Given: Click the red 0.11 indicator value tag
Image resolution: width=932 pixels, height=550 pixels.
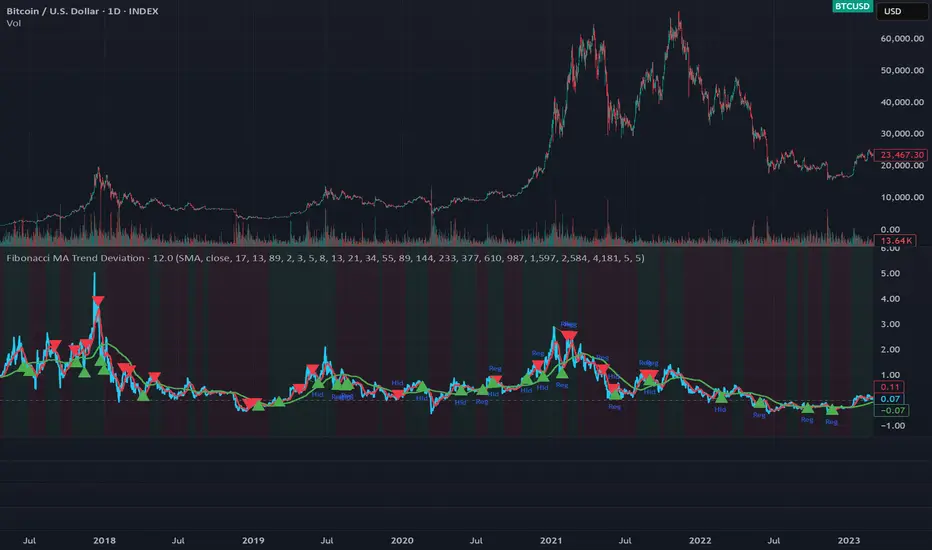Looking at the screenshot, I should click(889, 387).
